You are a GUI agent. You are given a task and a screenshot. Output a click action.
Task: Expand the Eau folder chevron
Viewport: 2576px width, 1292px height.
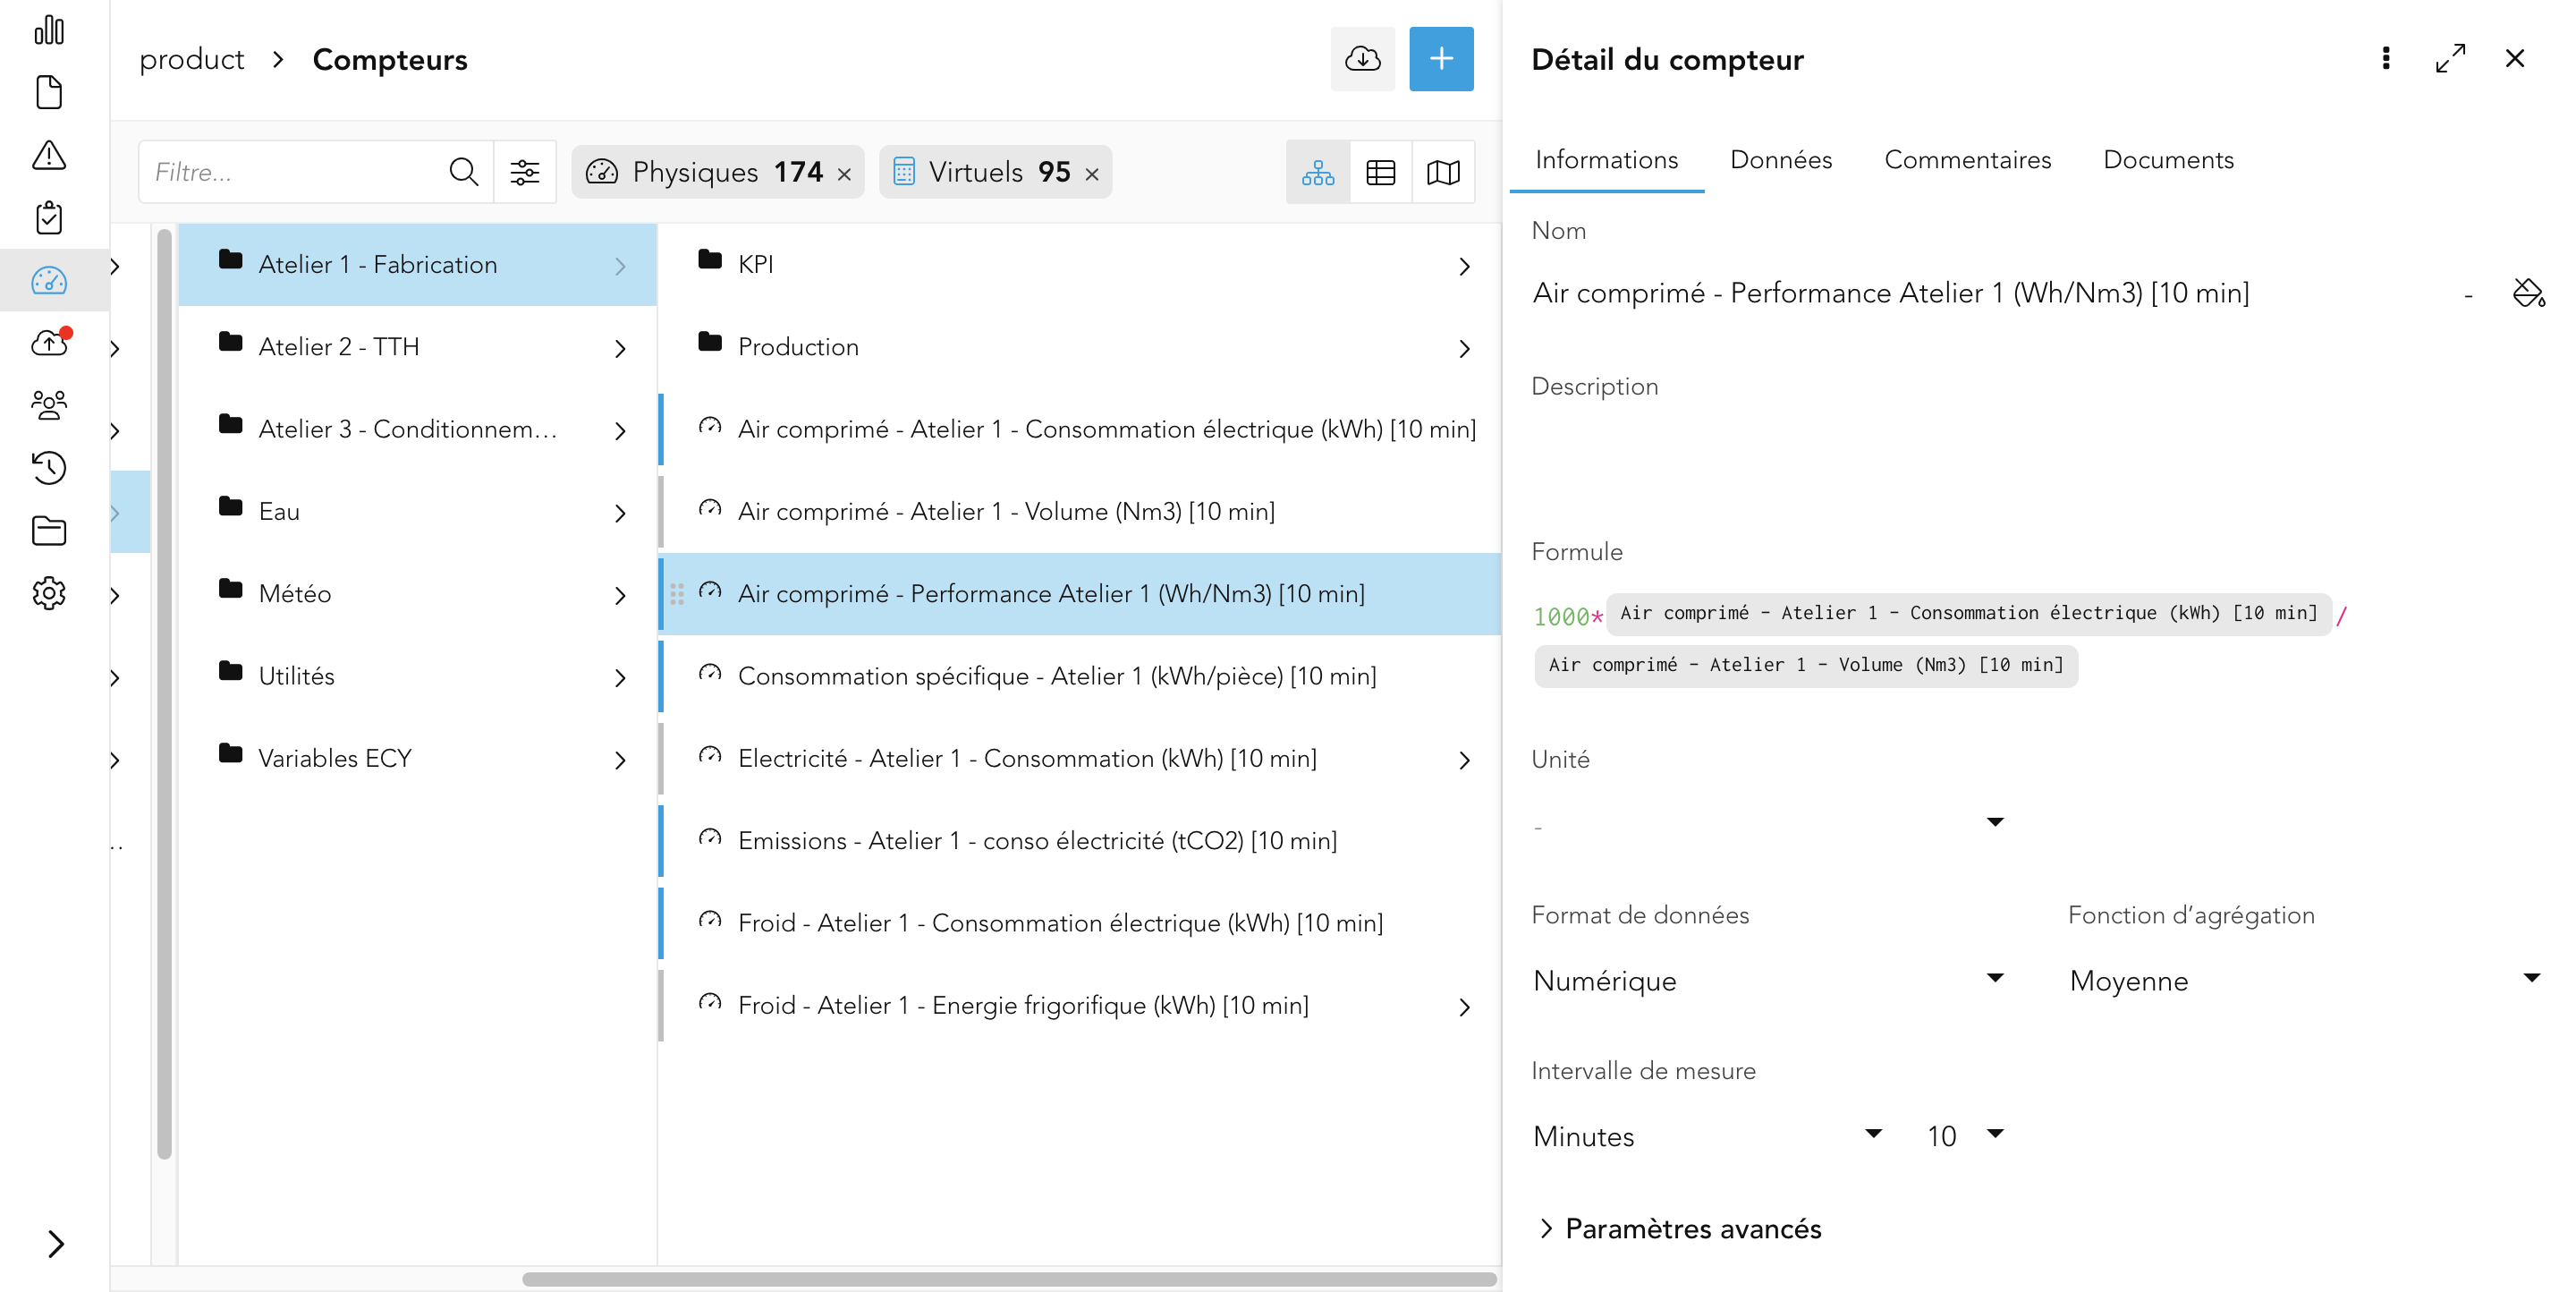coord(620,513)
